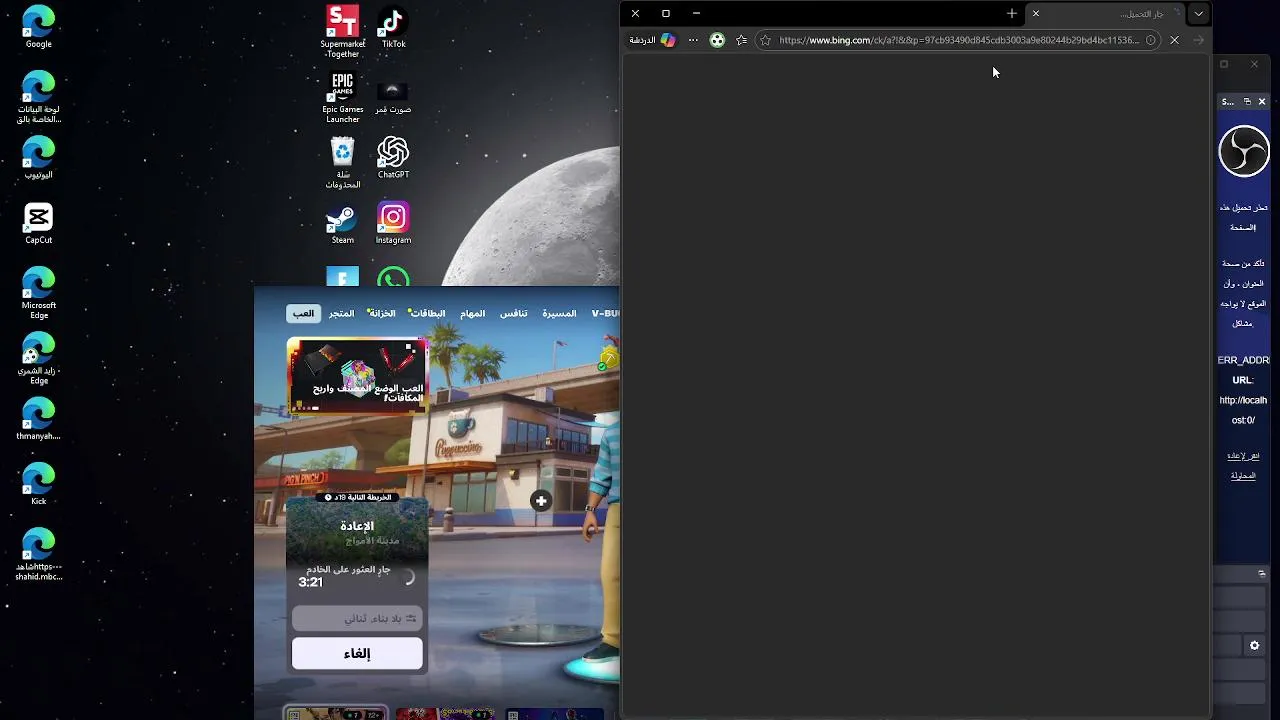Stop page loading with the X next to the address bar
Screen dimensions: 1280x720
(1174, 40)
